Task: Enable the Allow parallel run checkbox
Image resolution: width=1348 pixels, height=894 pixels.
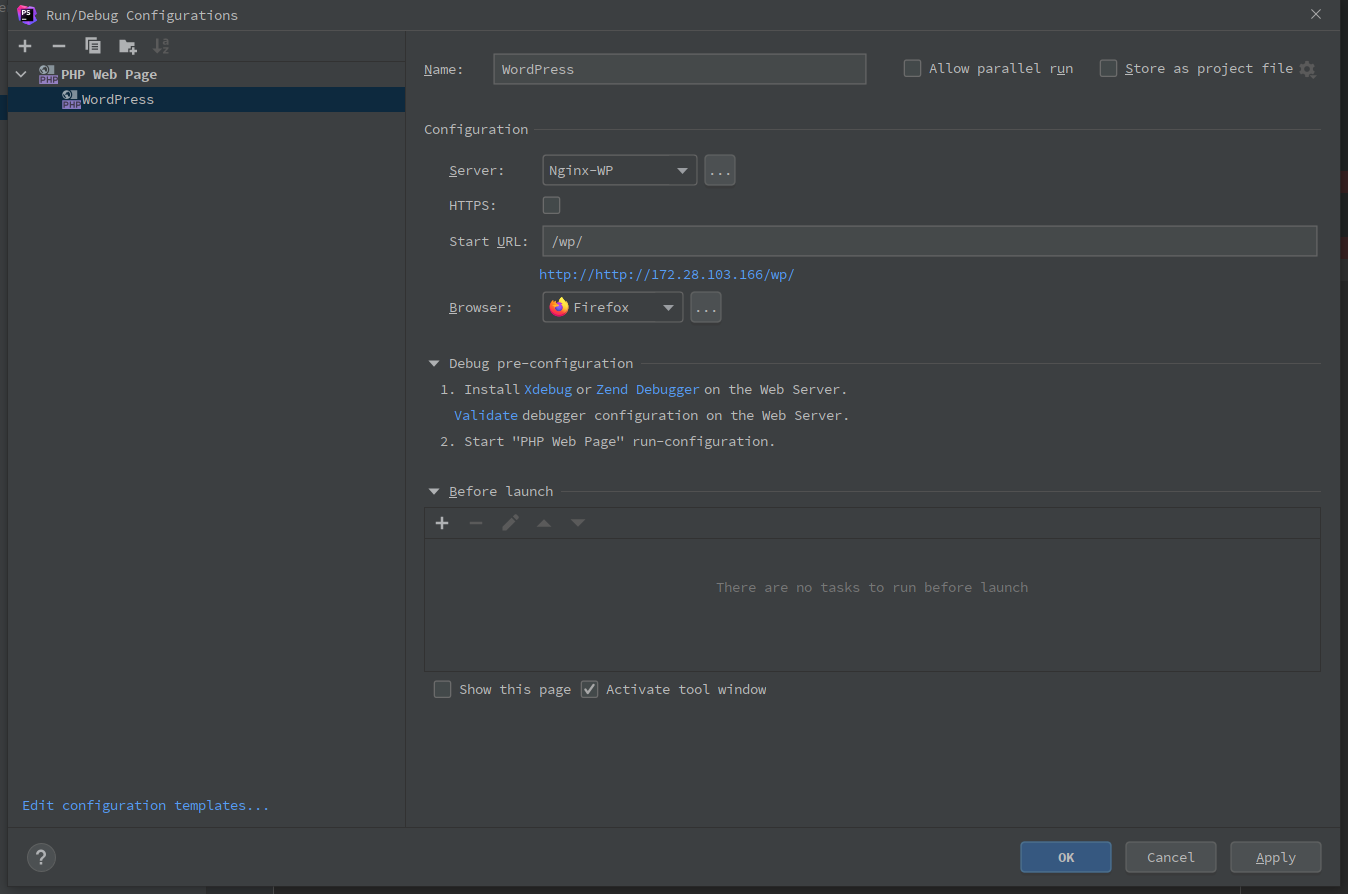Action: [912, 69]
